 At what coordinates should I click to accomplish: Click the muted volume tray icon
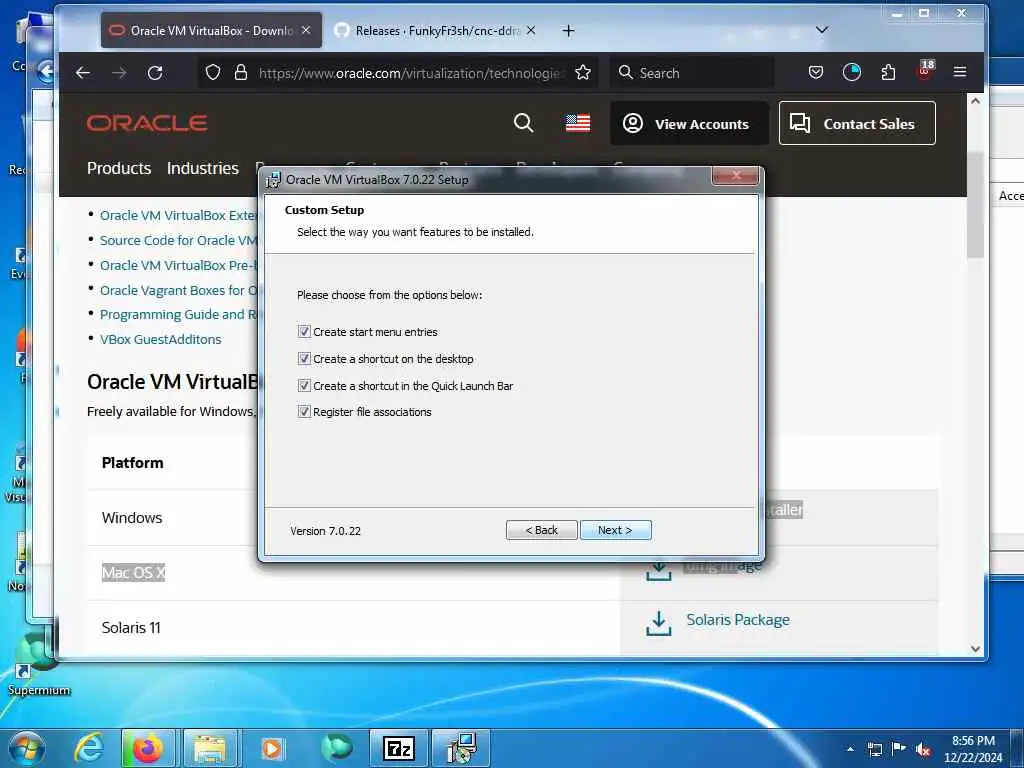(x=923, y=749)
